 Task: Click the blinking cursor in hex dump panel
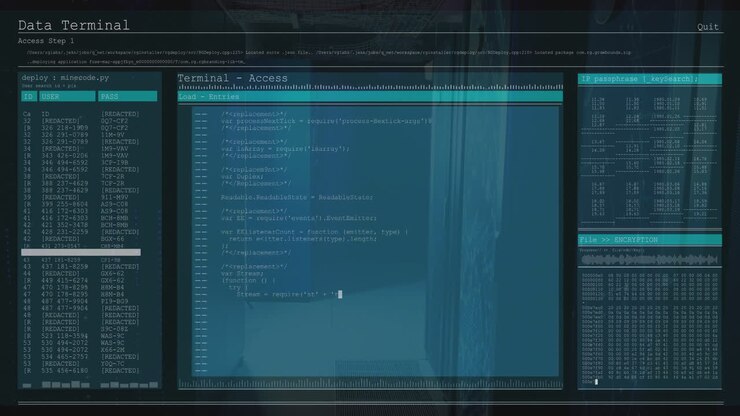tap(596, 382)
